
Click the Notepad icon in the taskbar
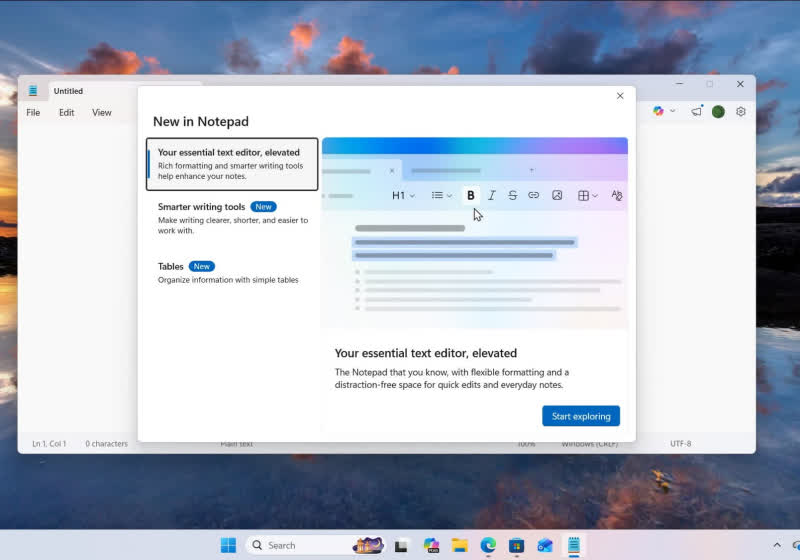coord(574,545)
